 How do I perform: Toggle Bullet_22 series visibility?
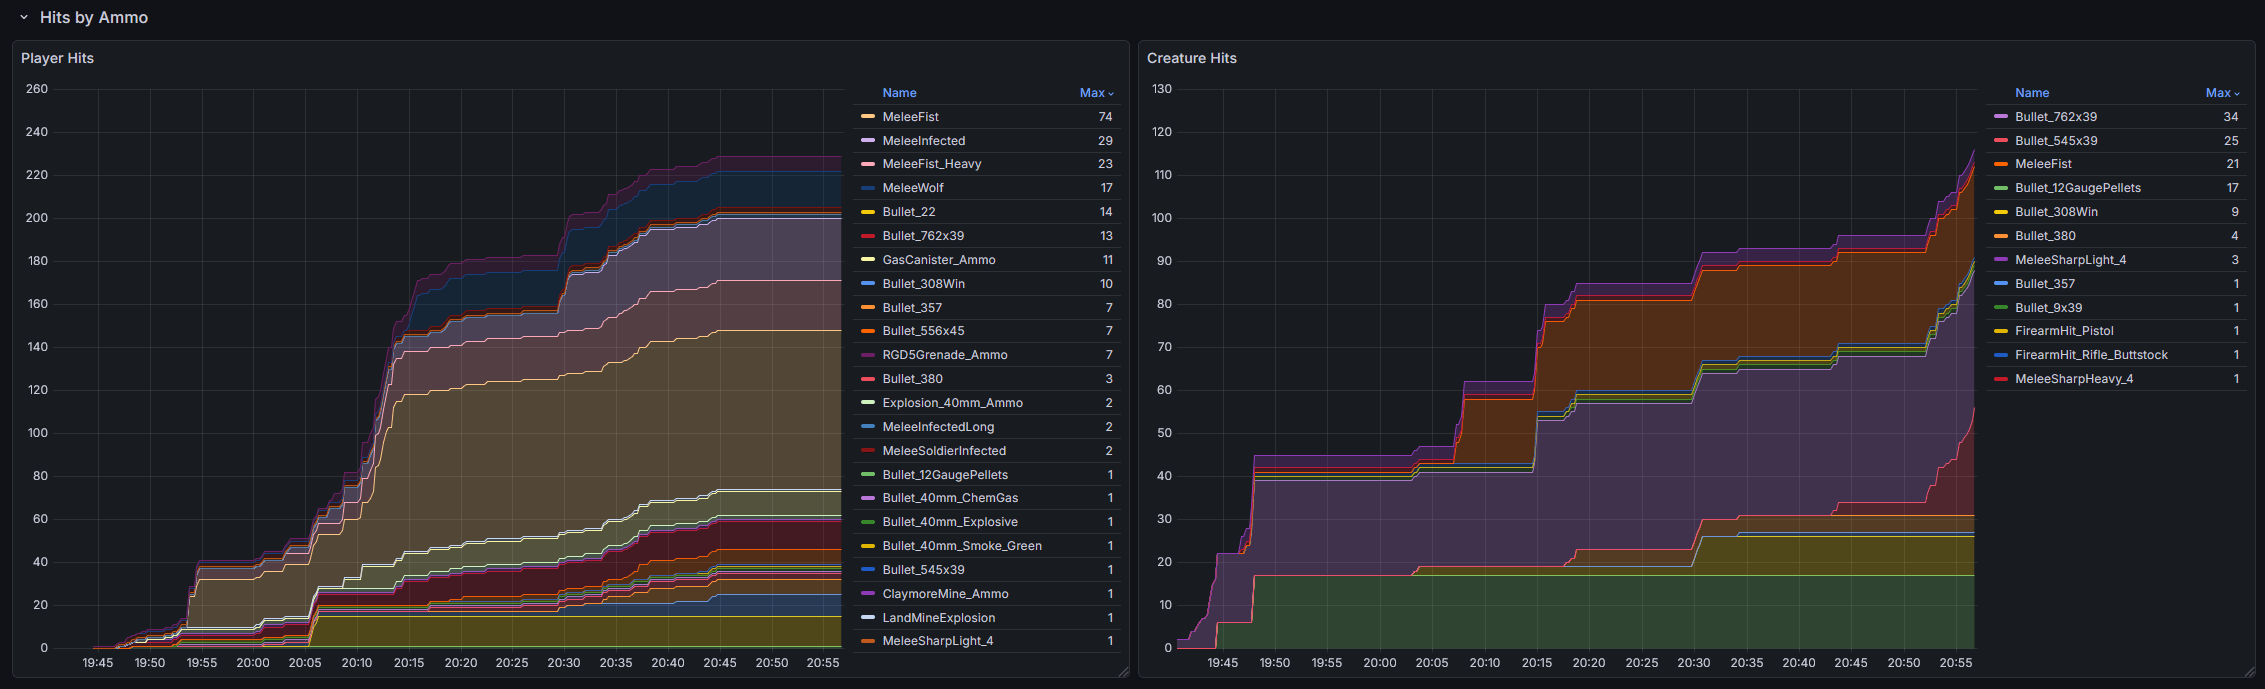click(908, 212)
